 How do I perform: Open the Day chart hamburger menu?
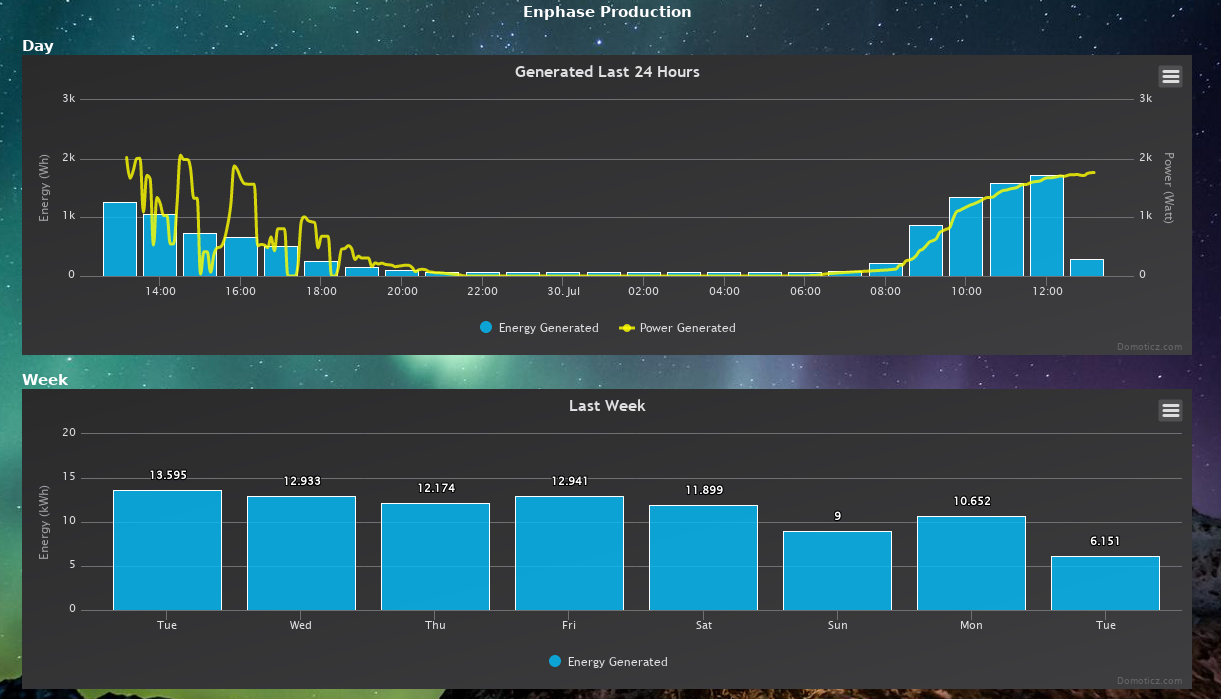coord(1170,76)
